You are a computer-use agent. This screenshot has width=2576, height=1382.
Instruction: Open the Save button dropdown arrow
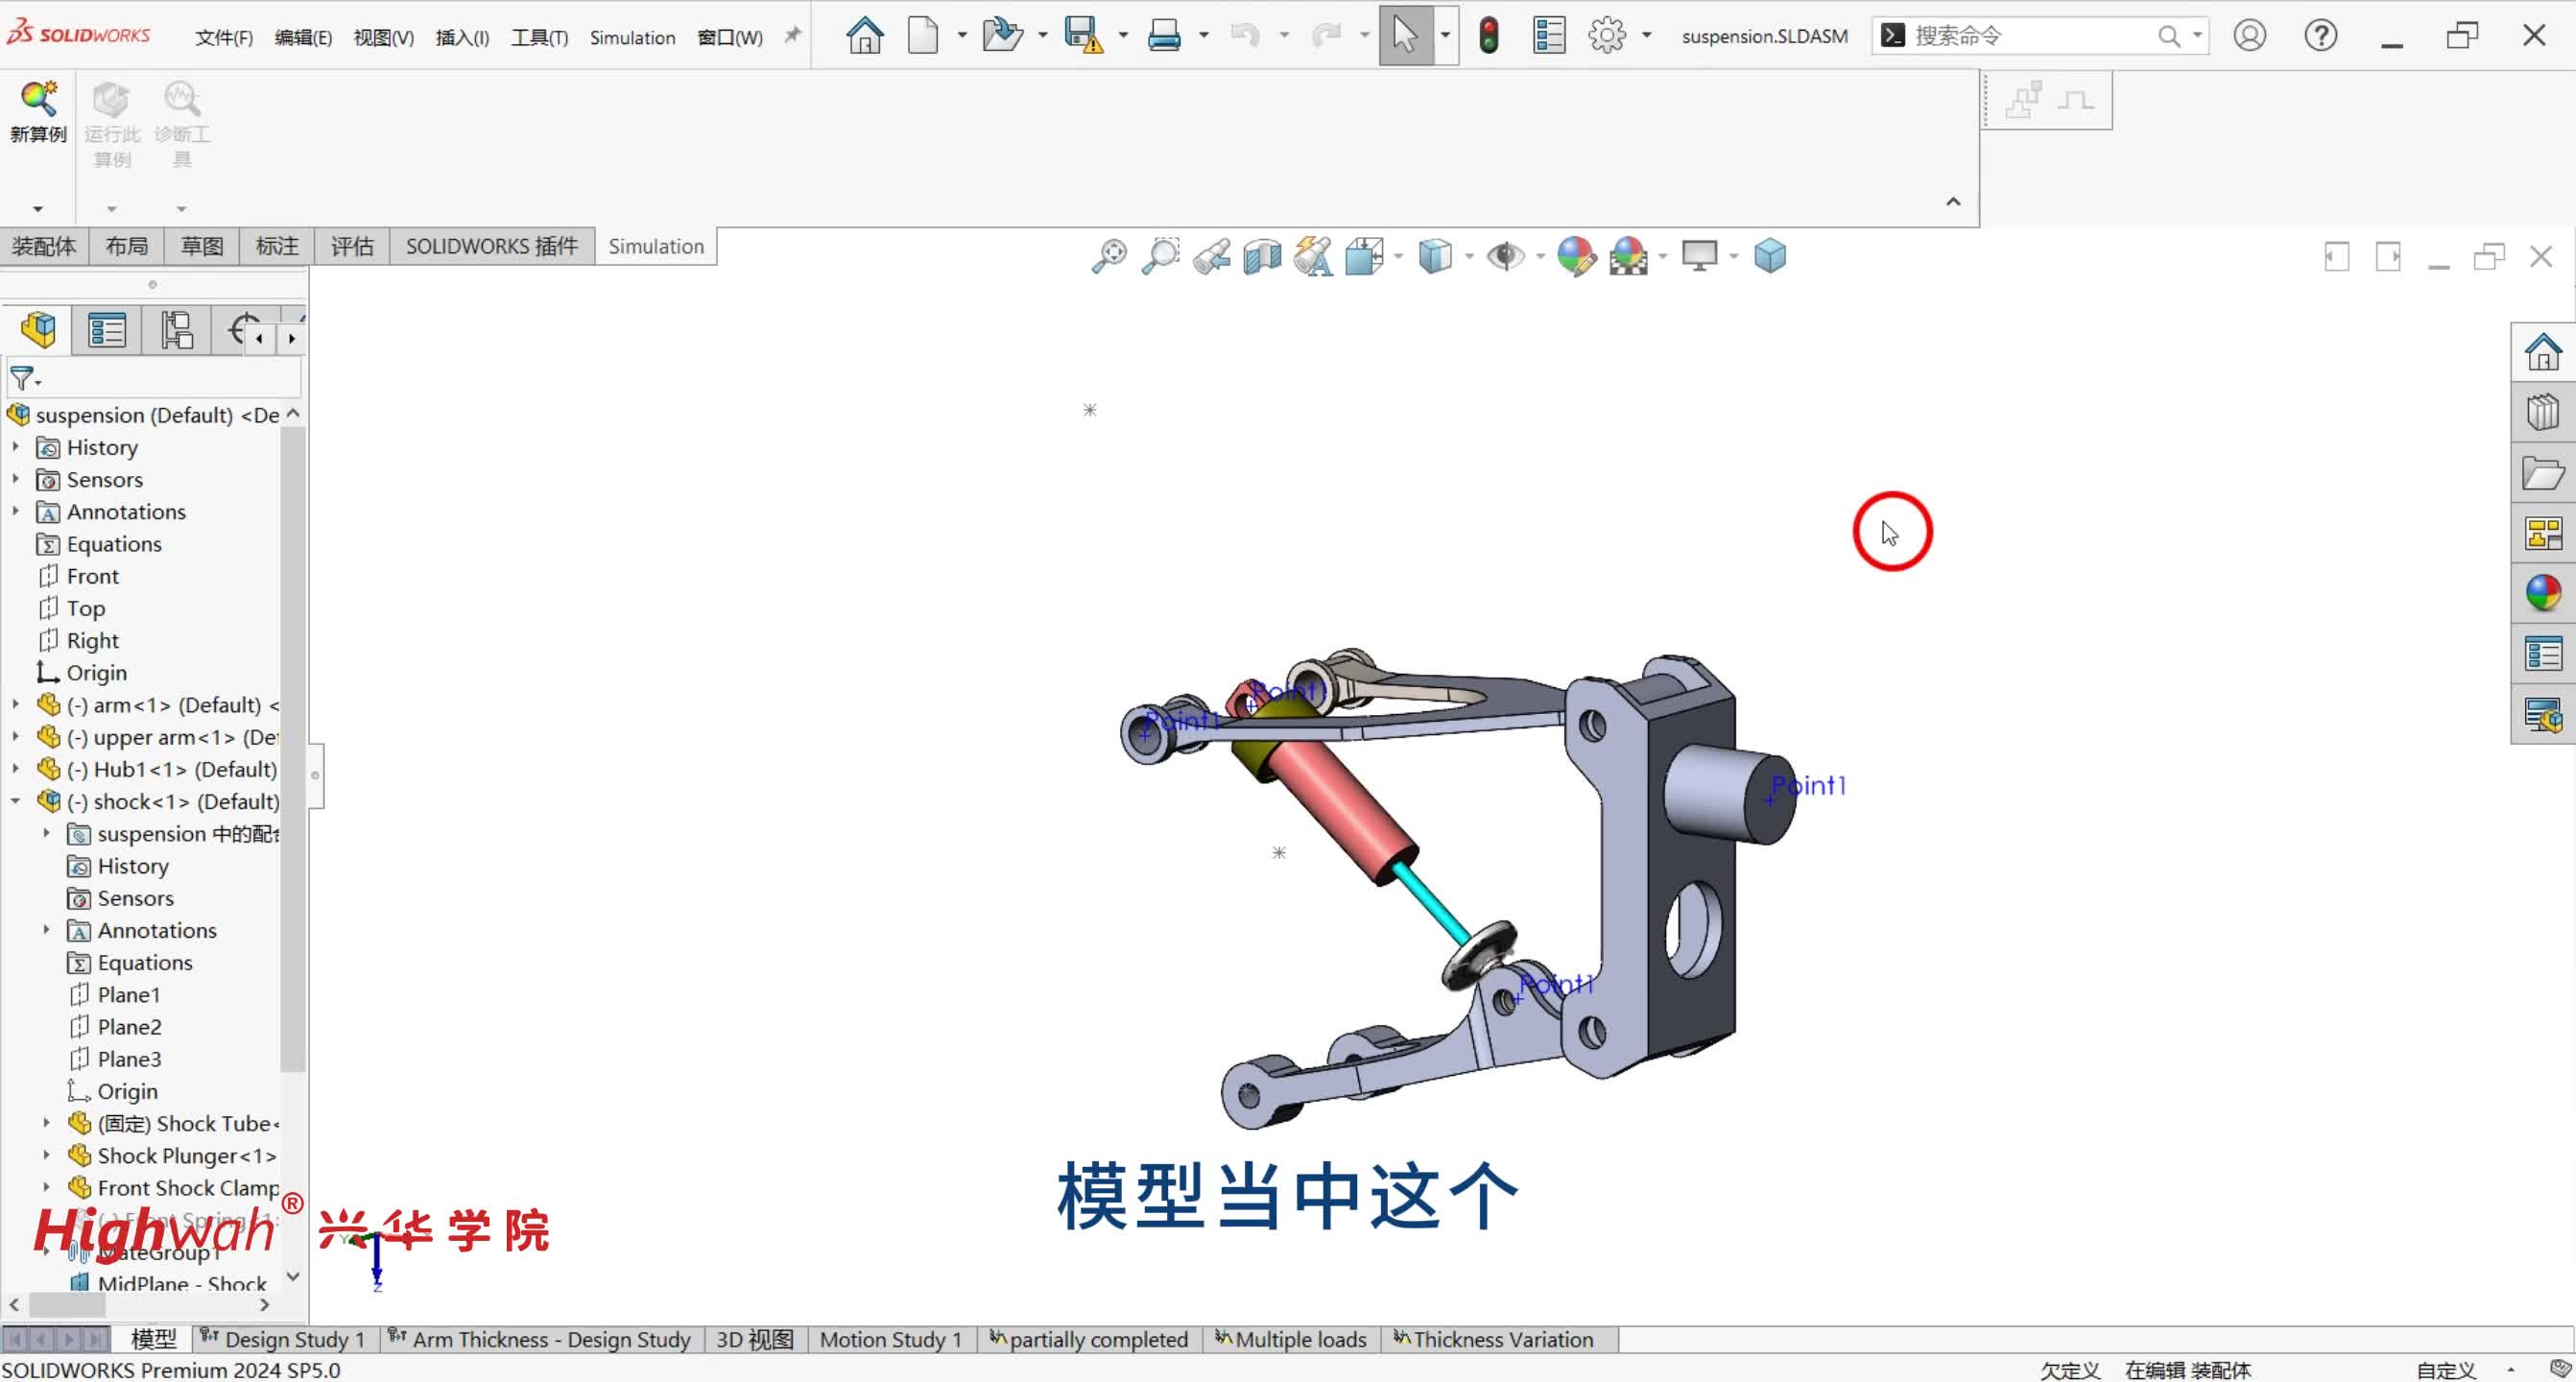(x=1123, y=36)
